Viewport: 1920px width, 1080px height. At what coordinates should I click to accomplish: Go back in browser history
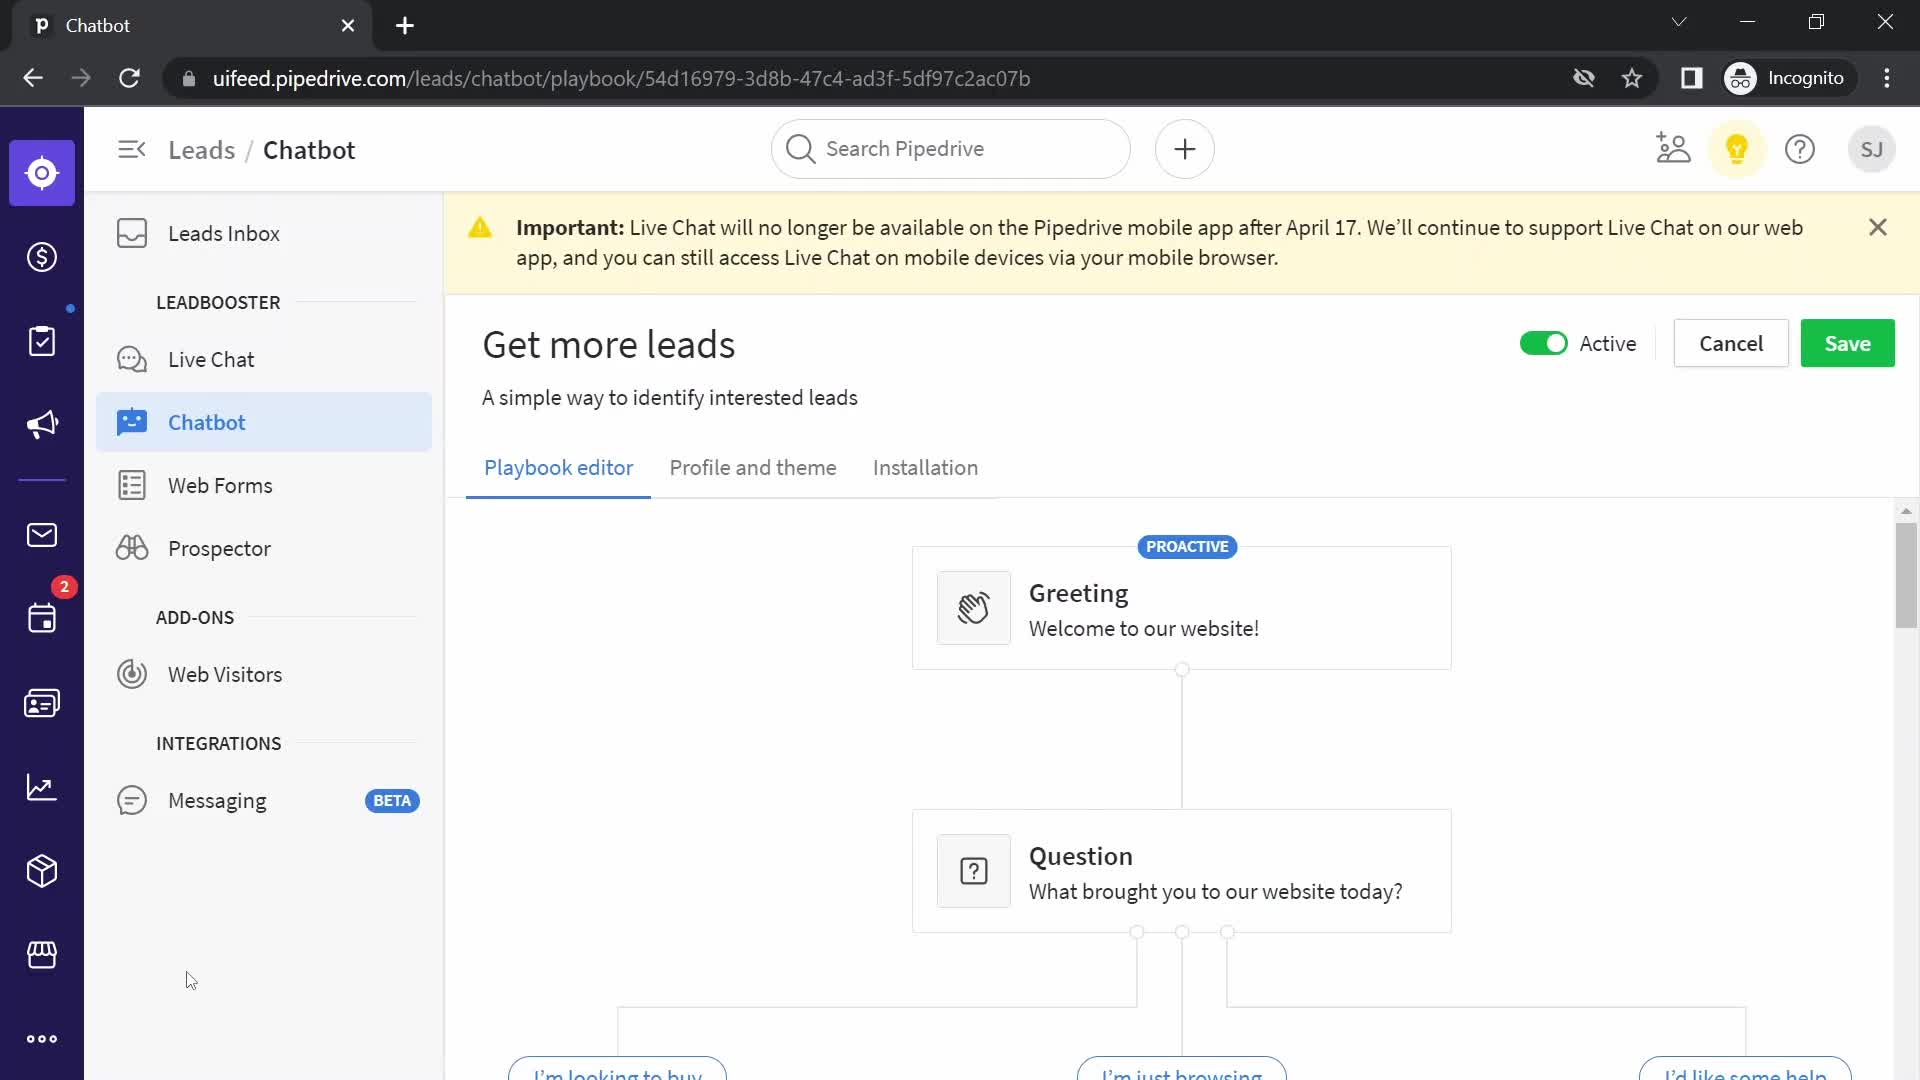click(x=33, y=78)
